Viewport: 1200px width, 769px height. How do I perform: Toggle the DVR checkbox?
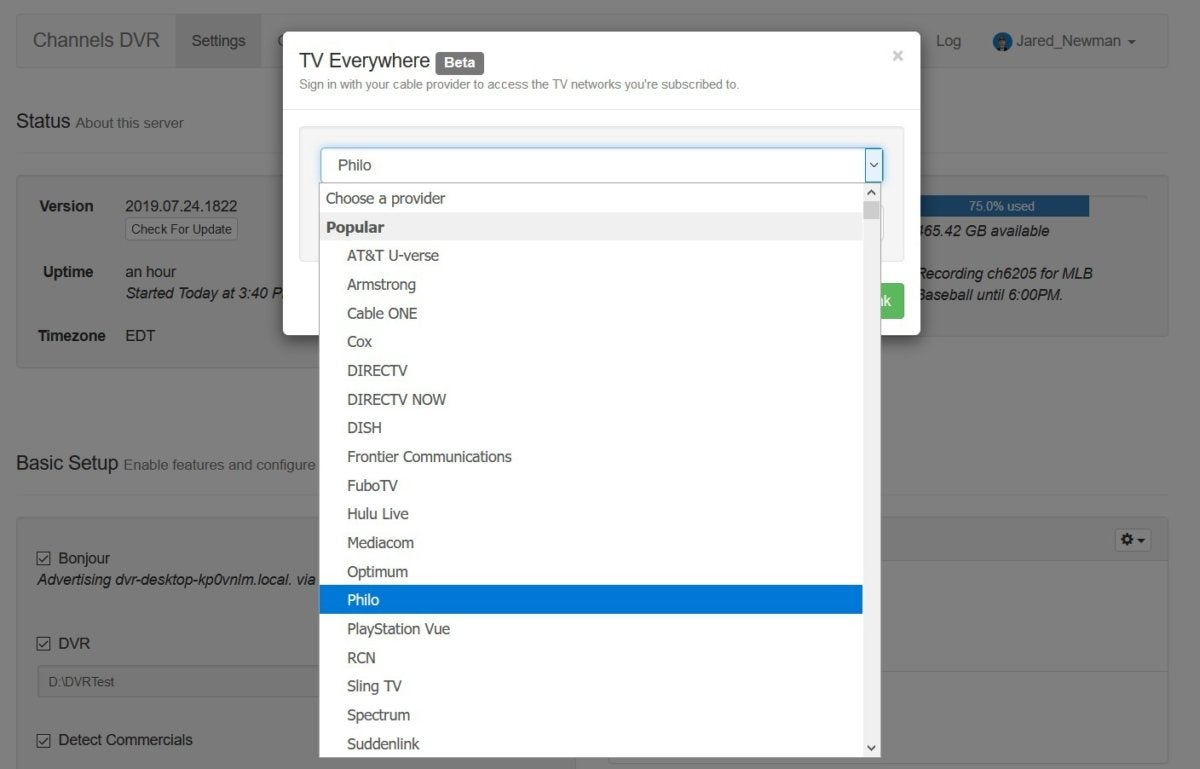tap(44, 644)
